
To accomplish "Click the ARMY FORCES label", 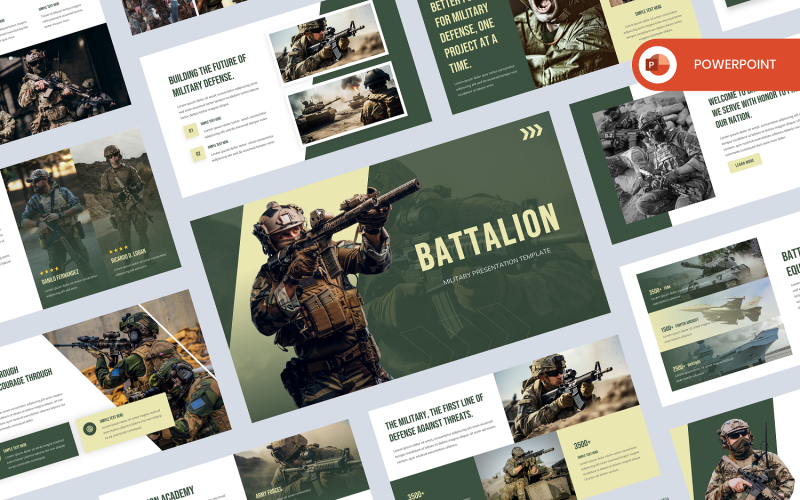I will (x=269, y=492).
